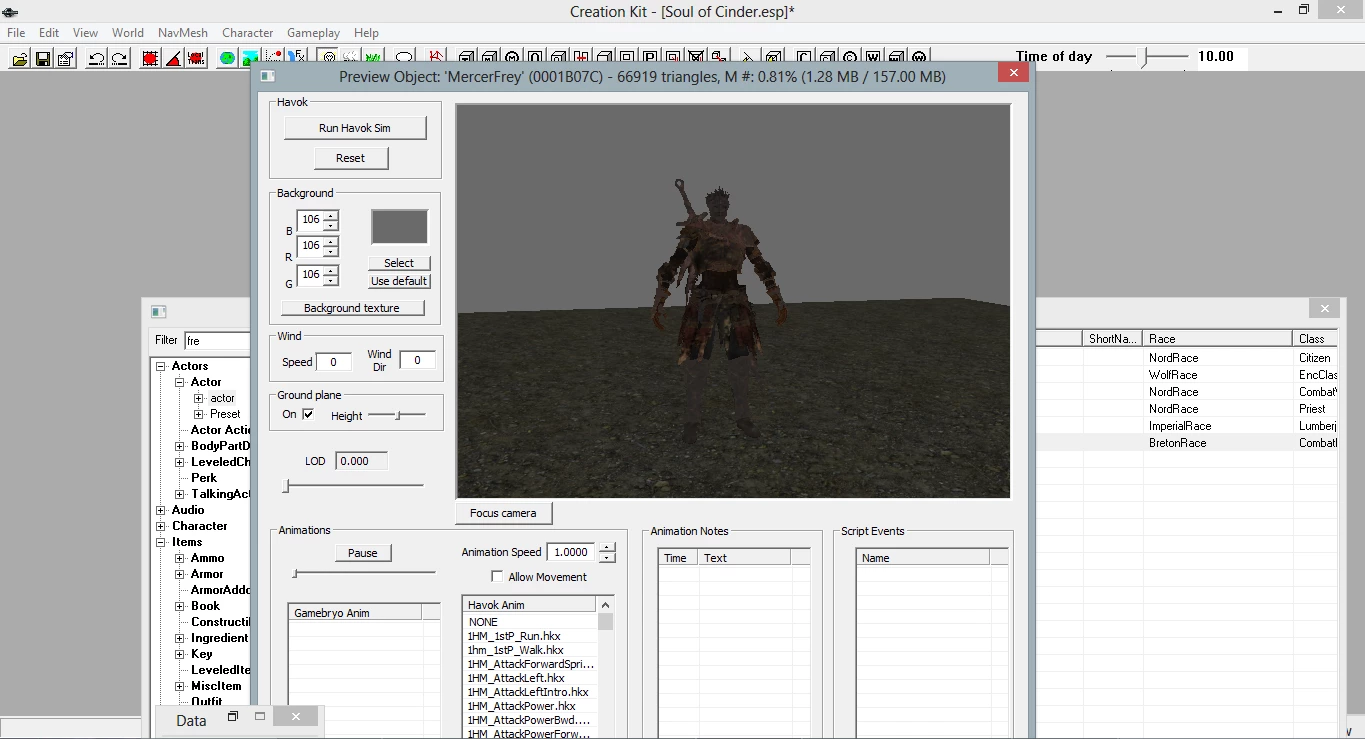The height and width of the screenshot is (739, 1365).
Task: Click the Fx toolbar icon
Action: pos(297,55)
